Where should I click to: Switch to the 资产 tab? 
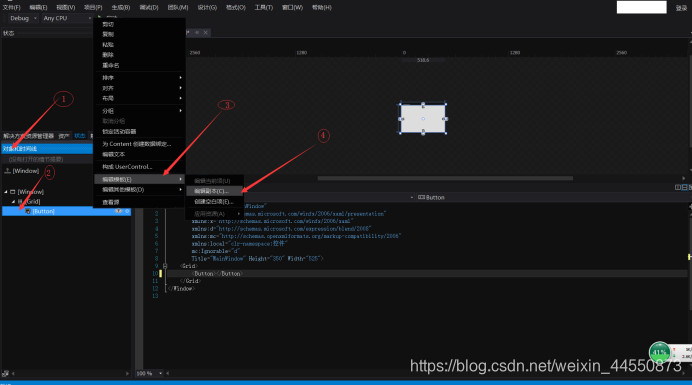tap(64, 136)
